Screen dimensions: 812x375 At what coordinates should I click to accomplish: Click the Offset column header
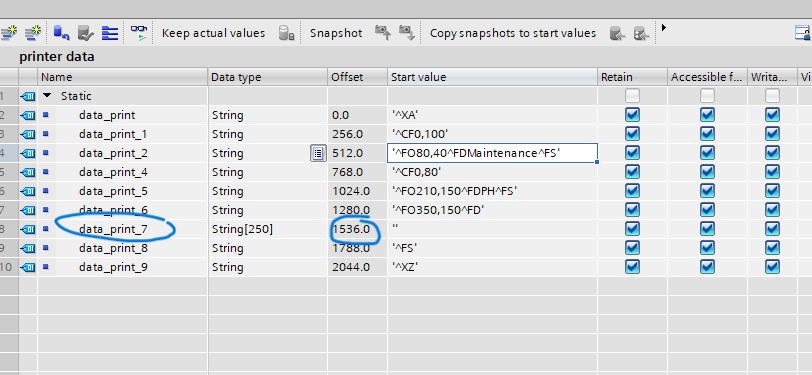coord(357,77)
